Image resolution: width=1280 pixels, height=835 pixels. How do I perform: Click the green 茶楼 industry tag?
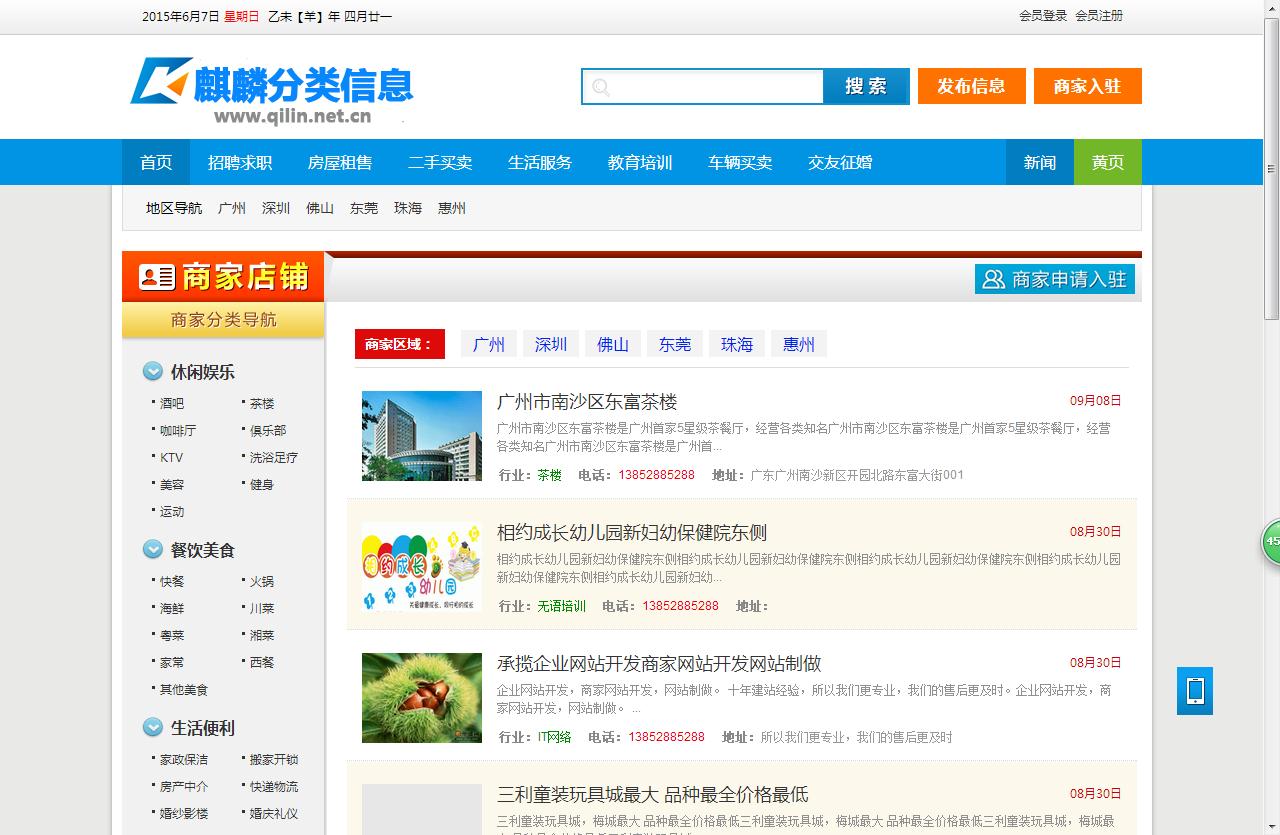tap(549, 475)
